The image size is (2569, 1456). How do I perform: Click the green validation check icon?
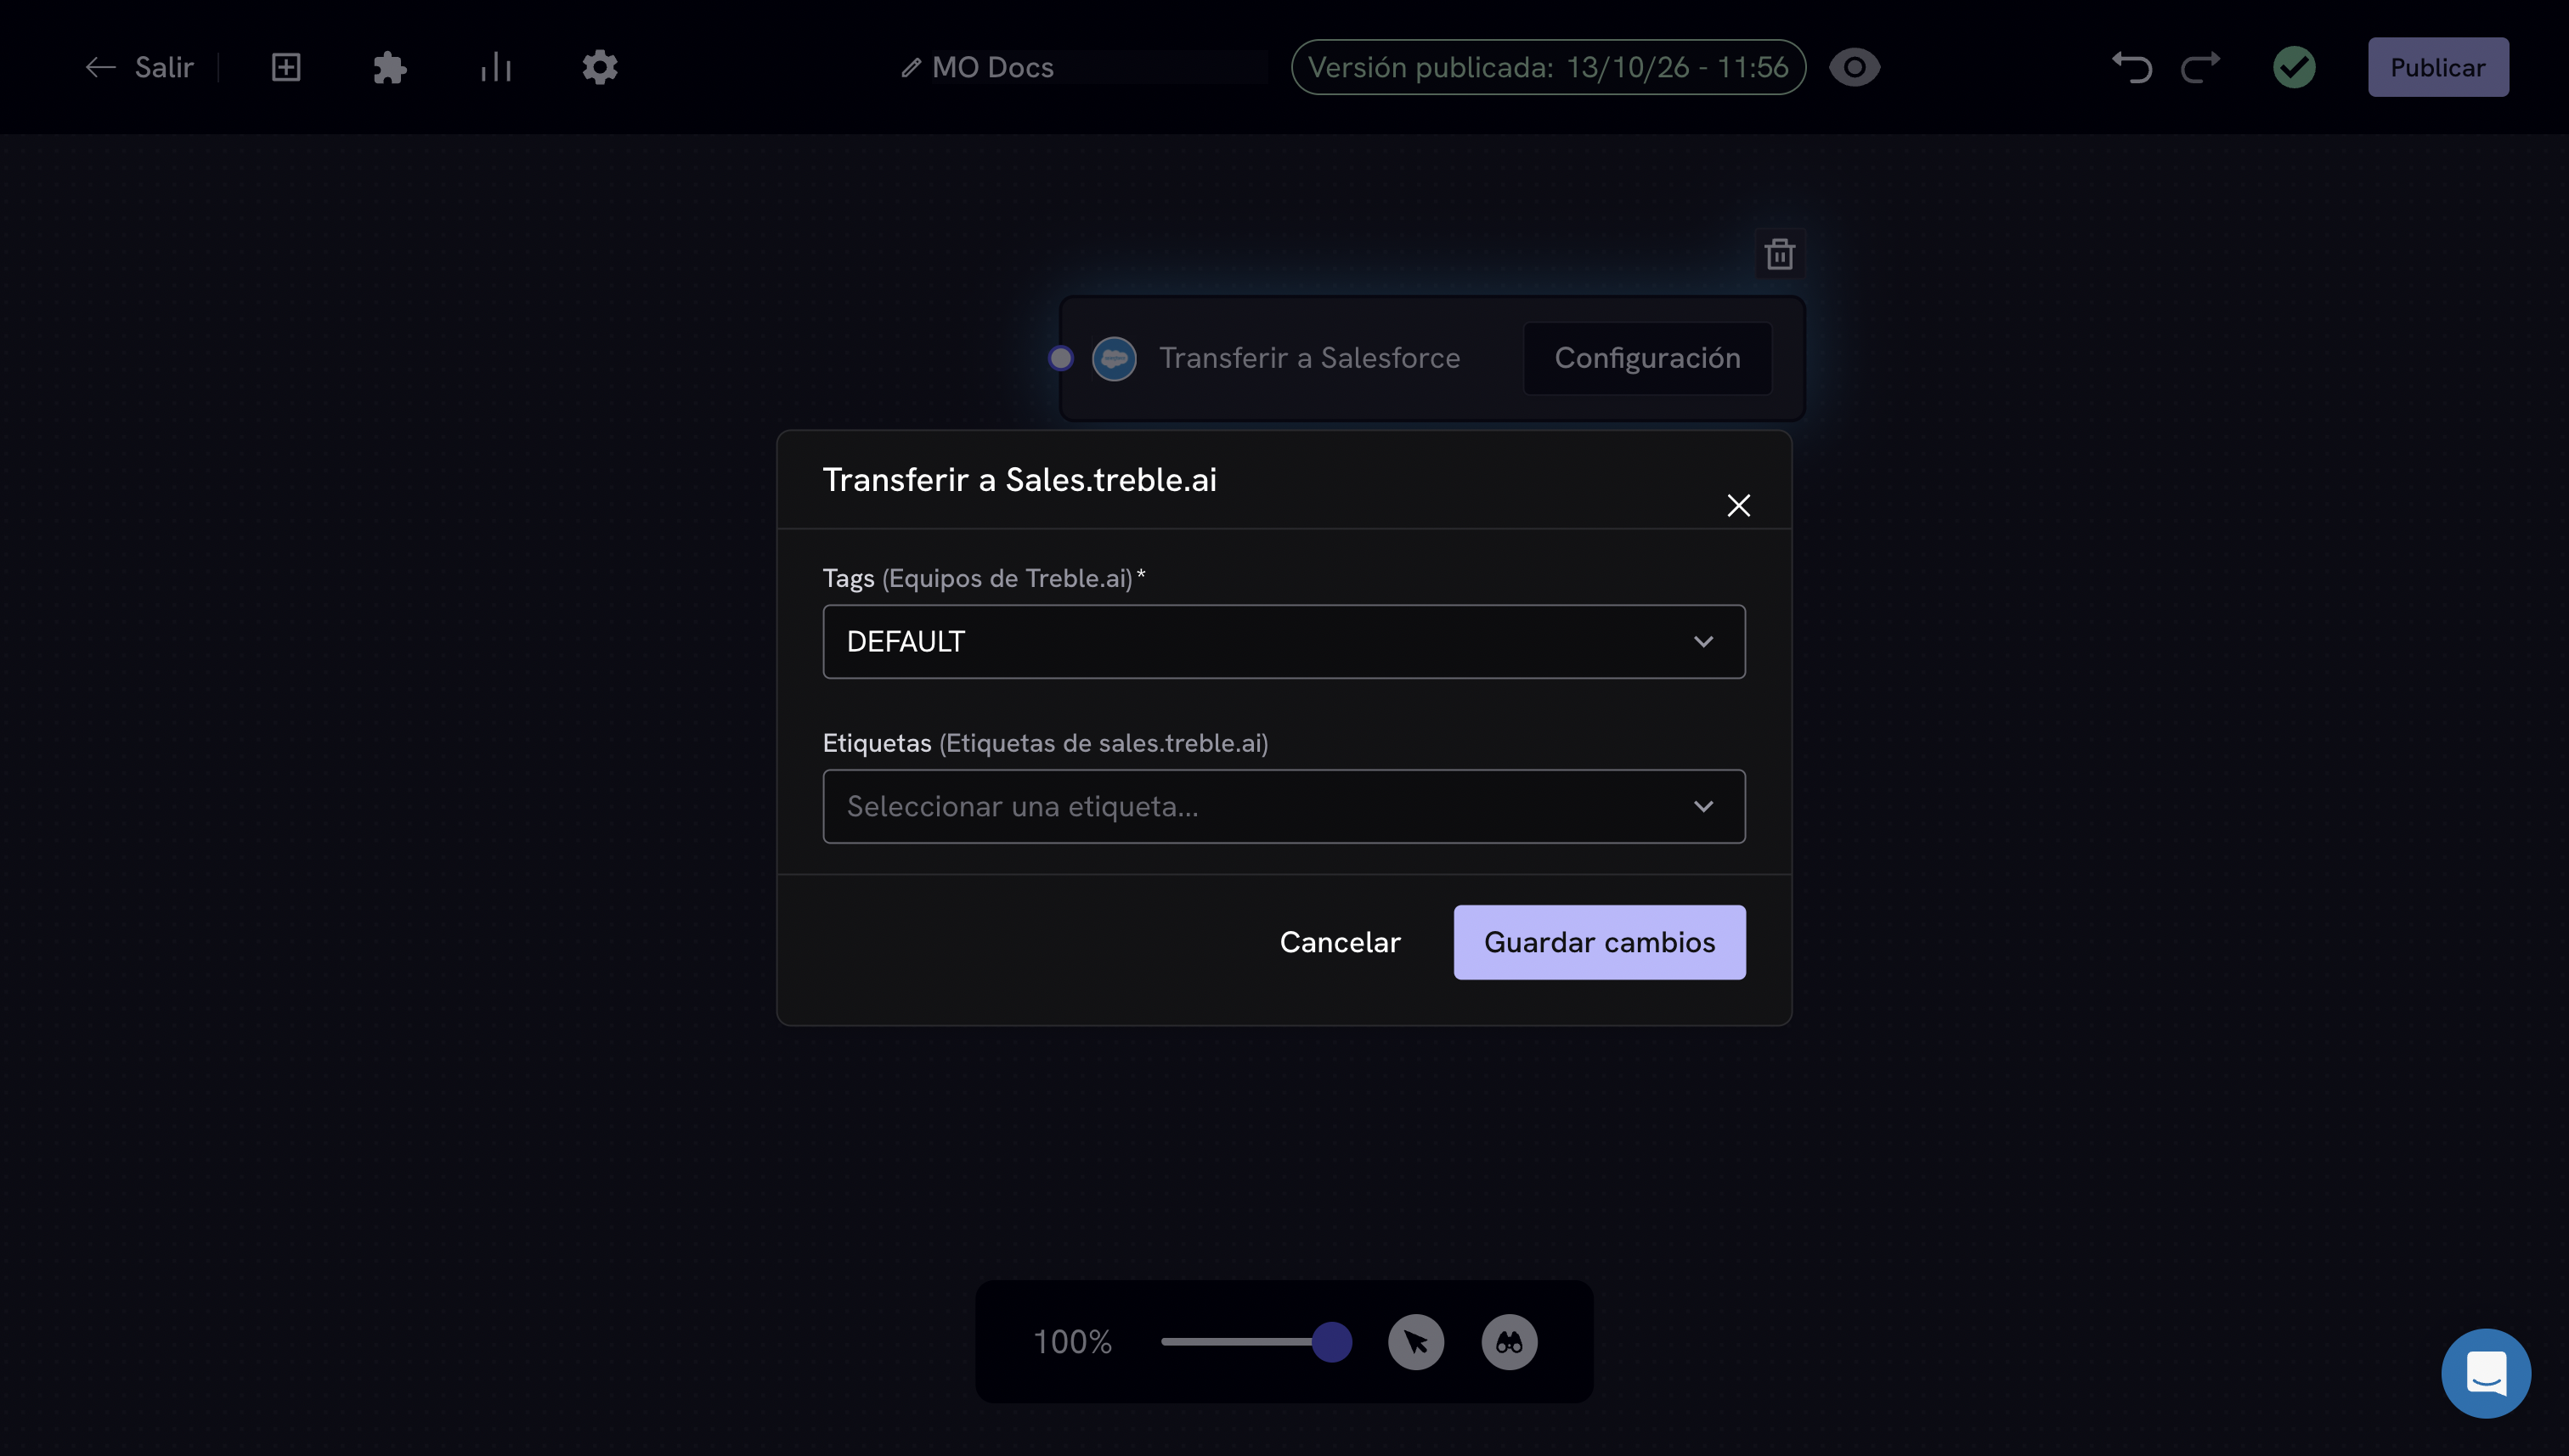[2294, 67]
